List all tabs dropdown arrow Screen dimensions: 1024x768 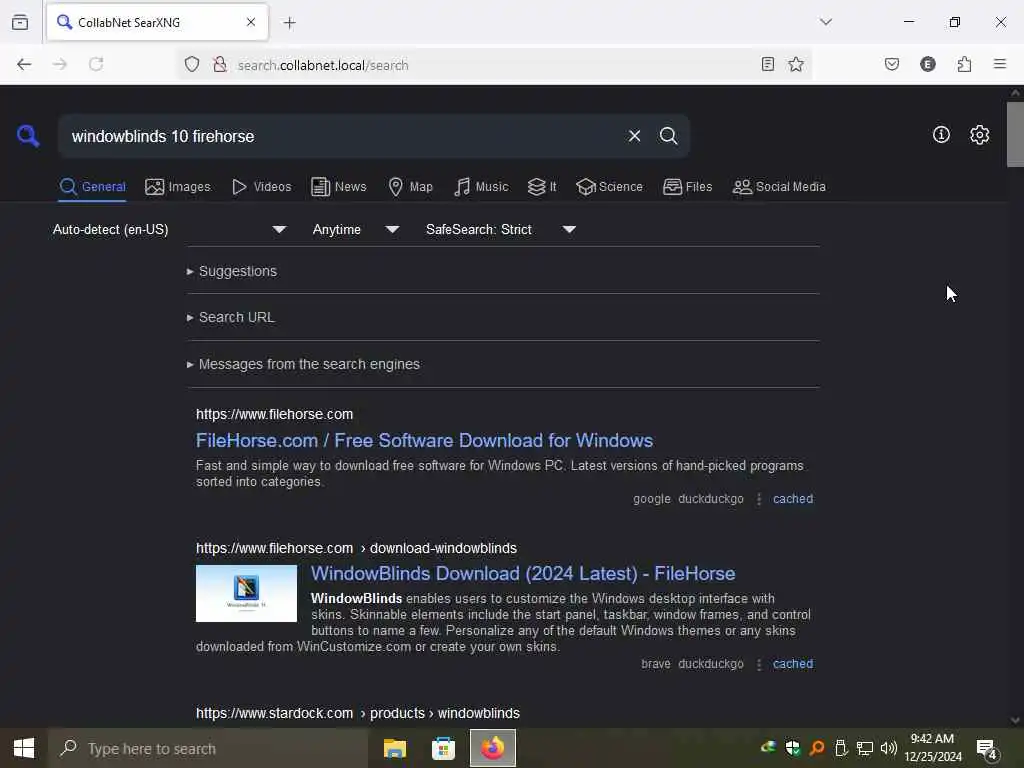pyautogui.click(x=826, y=22)
